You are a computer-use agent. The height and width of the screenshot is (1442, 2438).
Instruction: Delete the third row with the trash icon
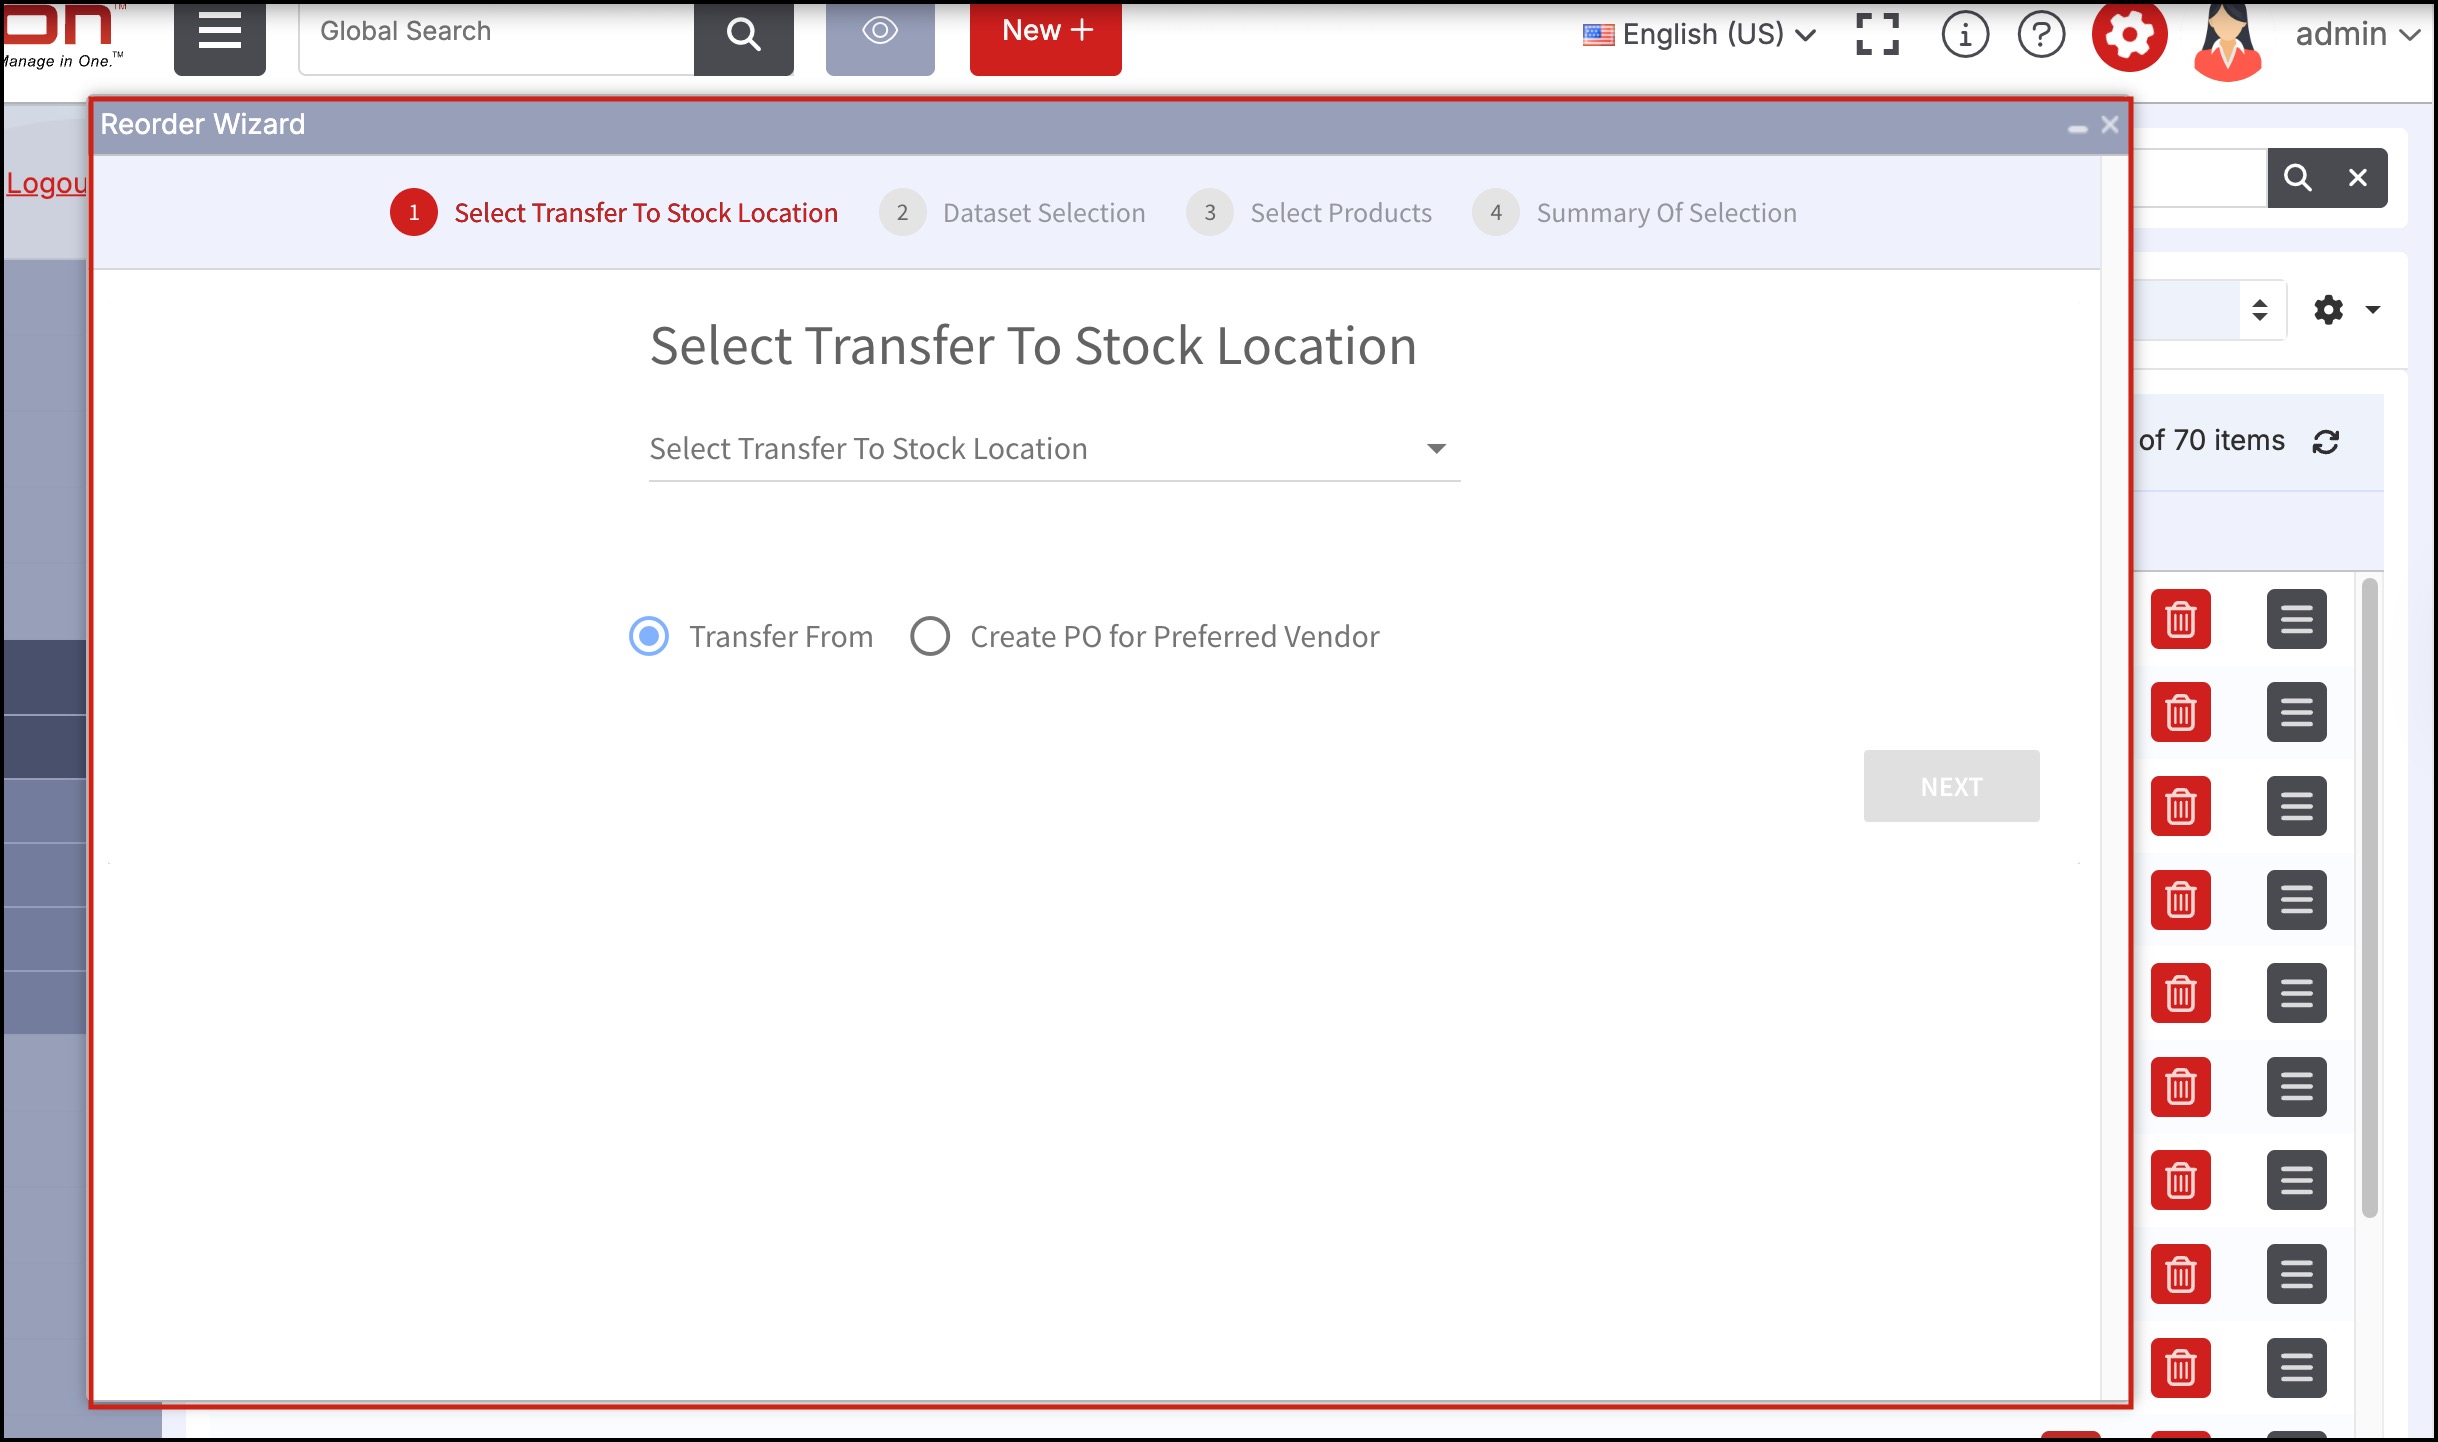click(2181, 806)
